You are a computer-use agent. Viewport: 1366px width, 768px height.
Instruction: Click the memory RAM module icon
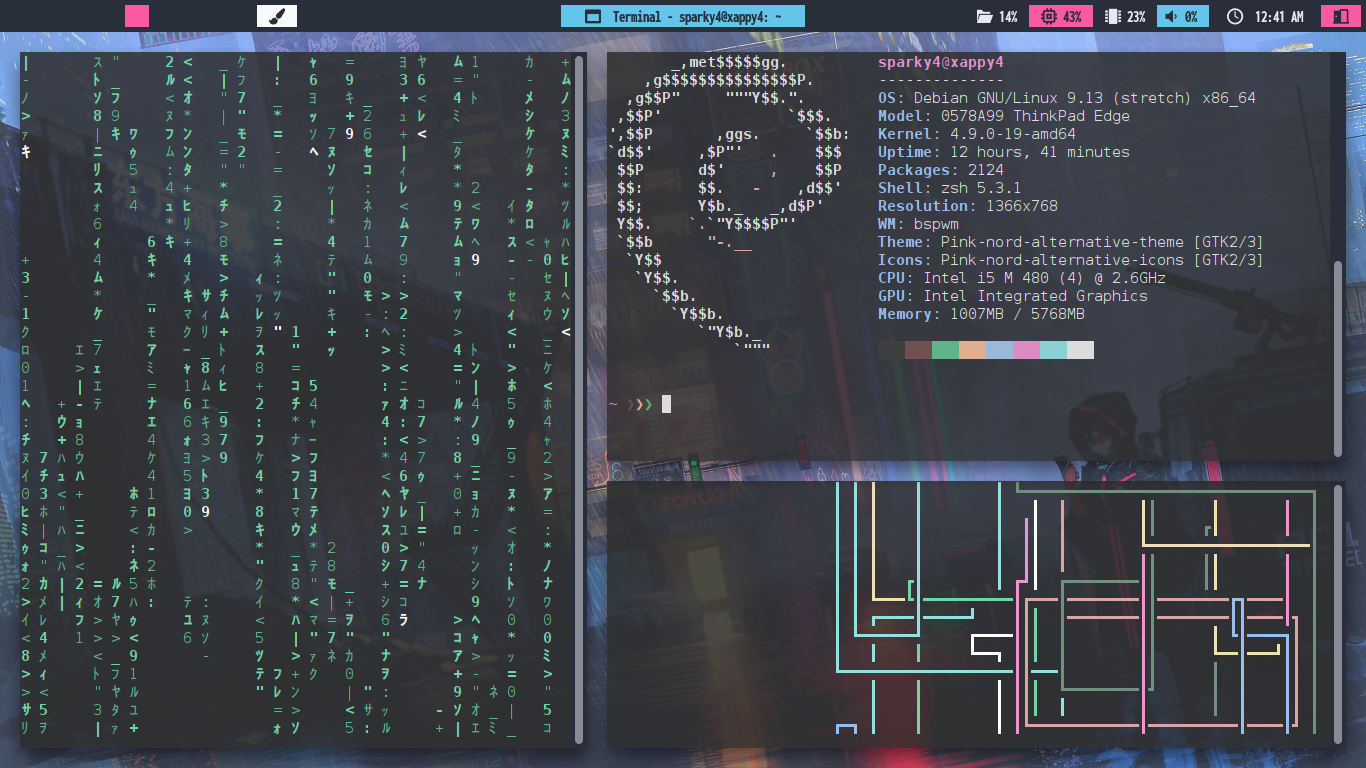pos(1111,16)
